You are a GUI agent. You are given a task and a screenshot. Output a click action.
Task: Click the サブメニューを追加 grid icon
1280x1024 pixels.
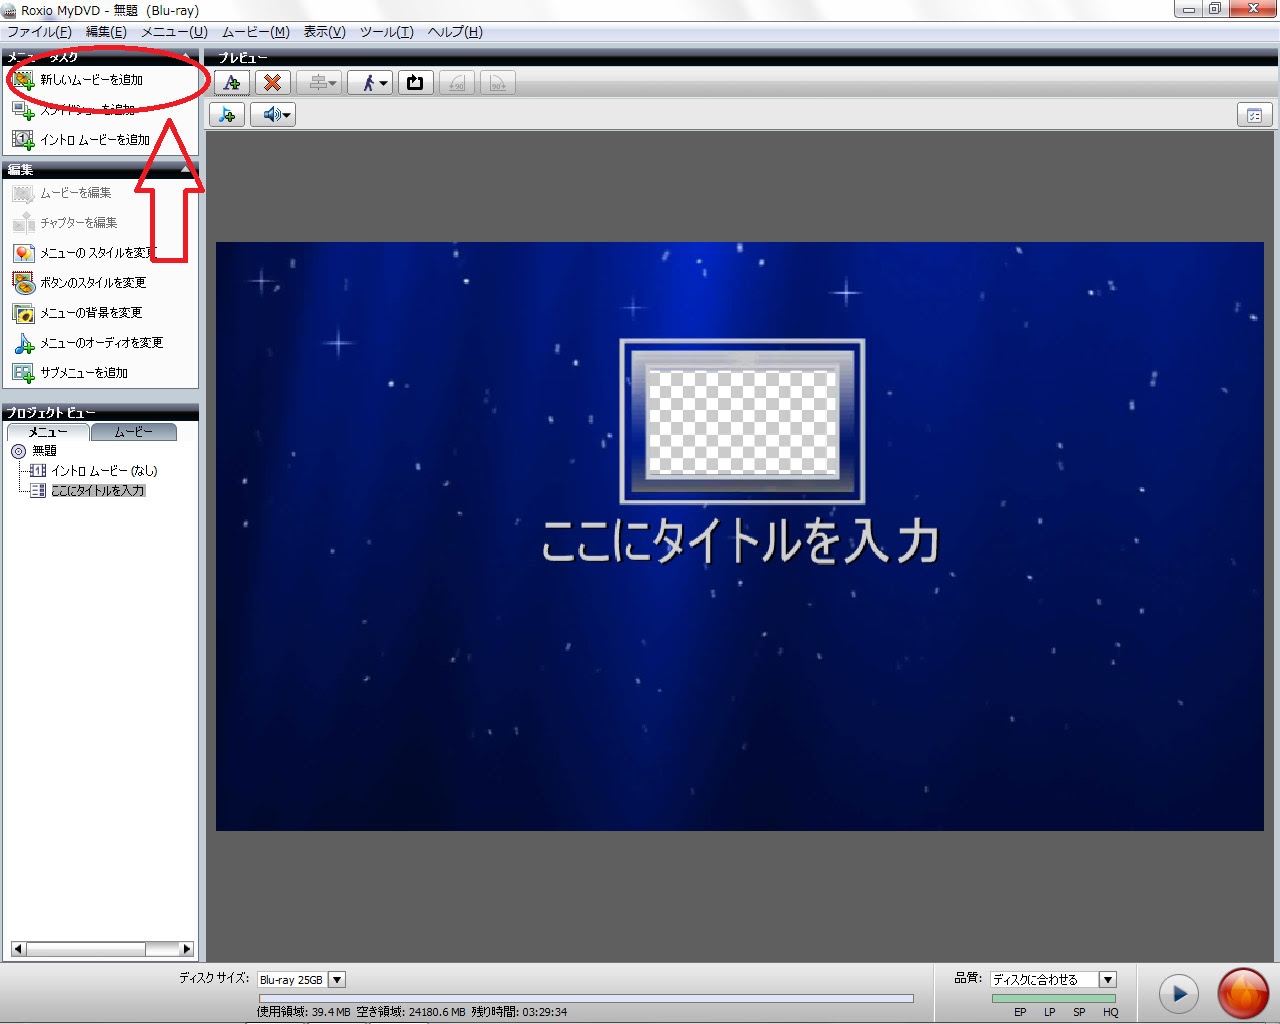pyautogui.click(x=23, y=372)
